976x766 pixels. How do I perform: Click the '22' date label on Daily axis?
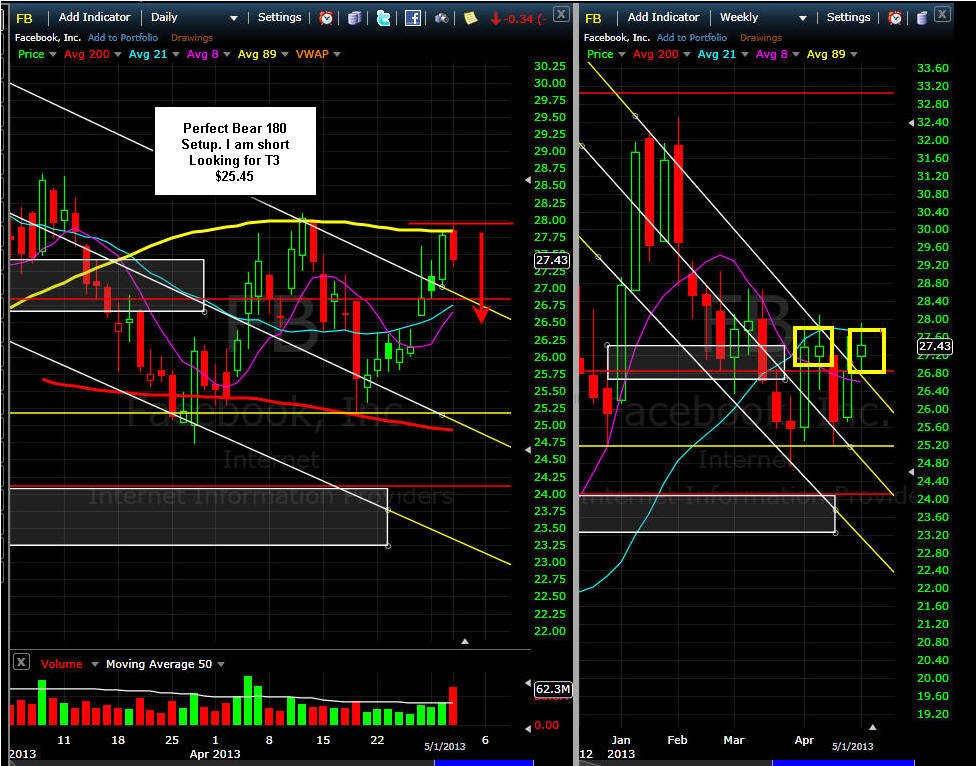point(377,740)
